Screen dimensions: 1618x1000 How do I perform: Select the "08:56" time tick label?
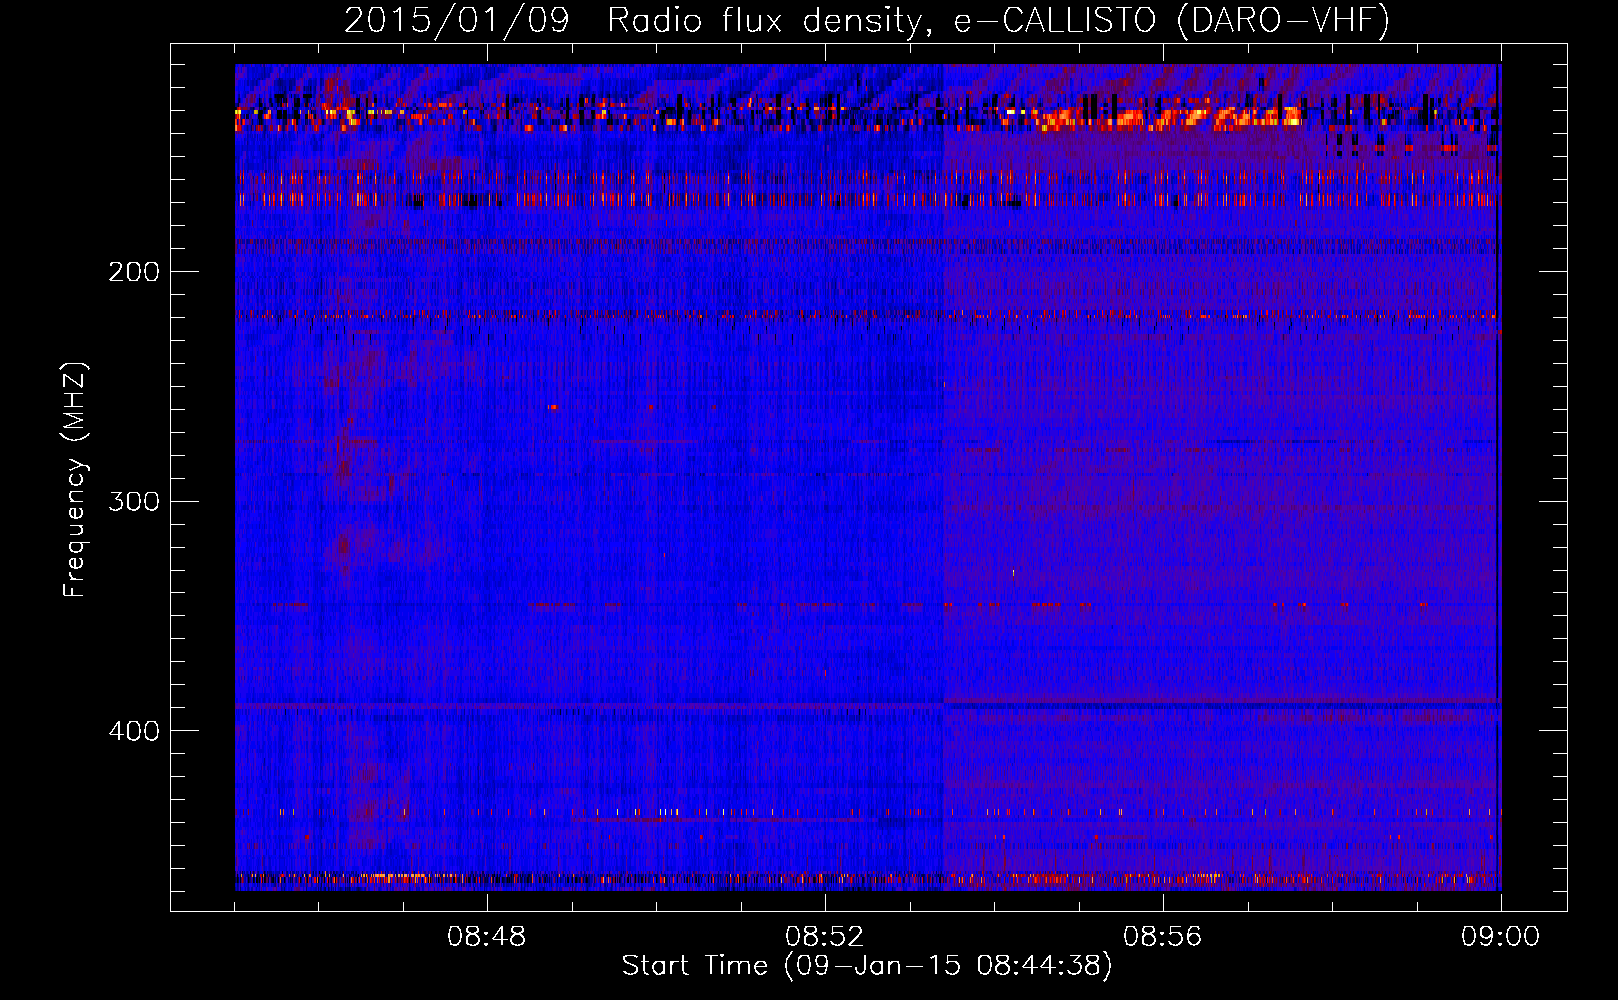tap(1163, 937)
